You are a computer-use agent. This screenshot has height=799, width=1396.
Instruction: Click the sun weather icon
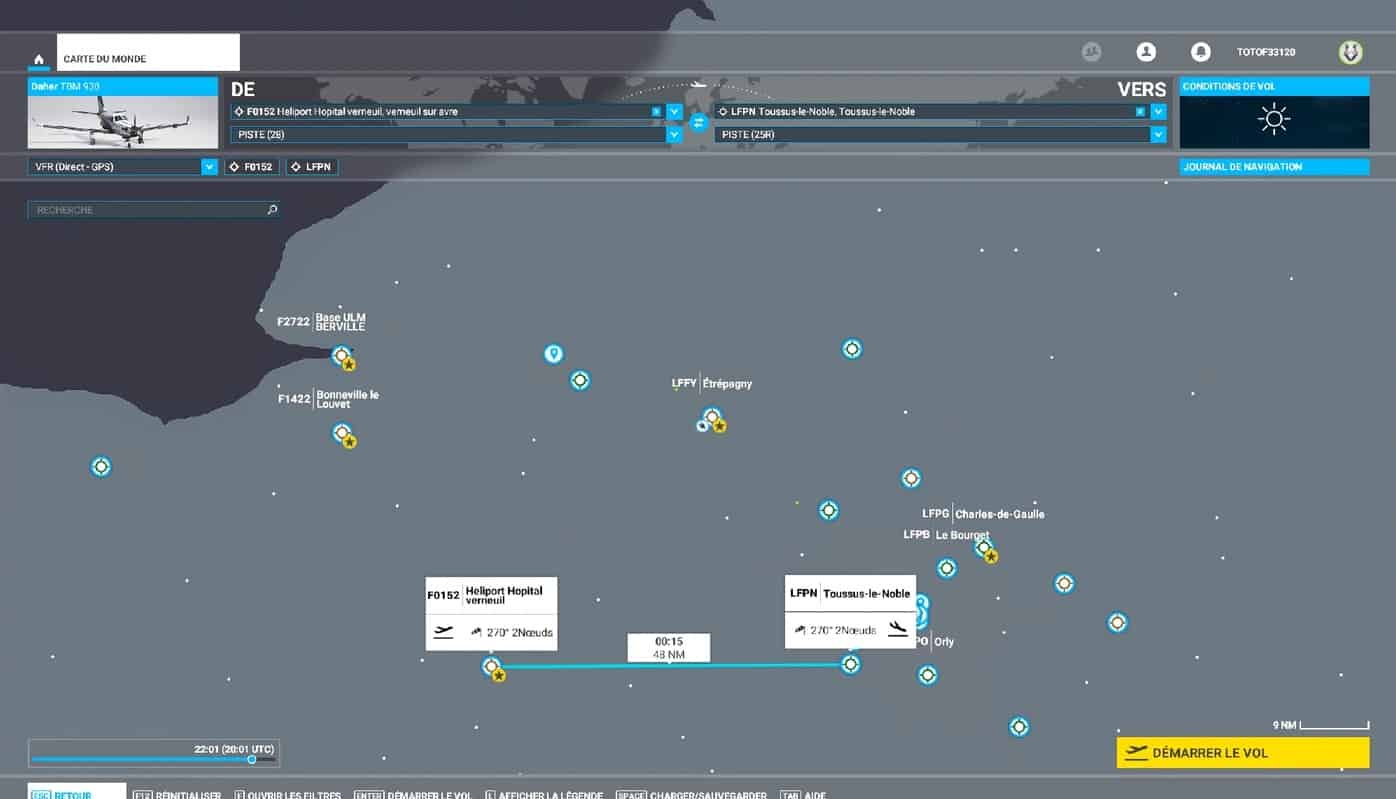(1273, 120)
